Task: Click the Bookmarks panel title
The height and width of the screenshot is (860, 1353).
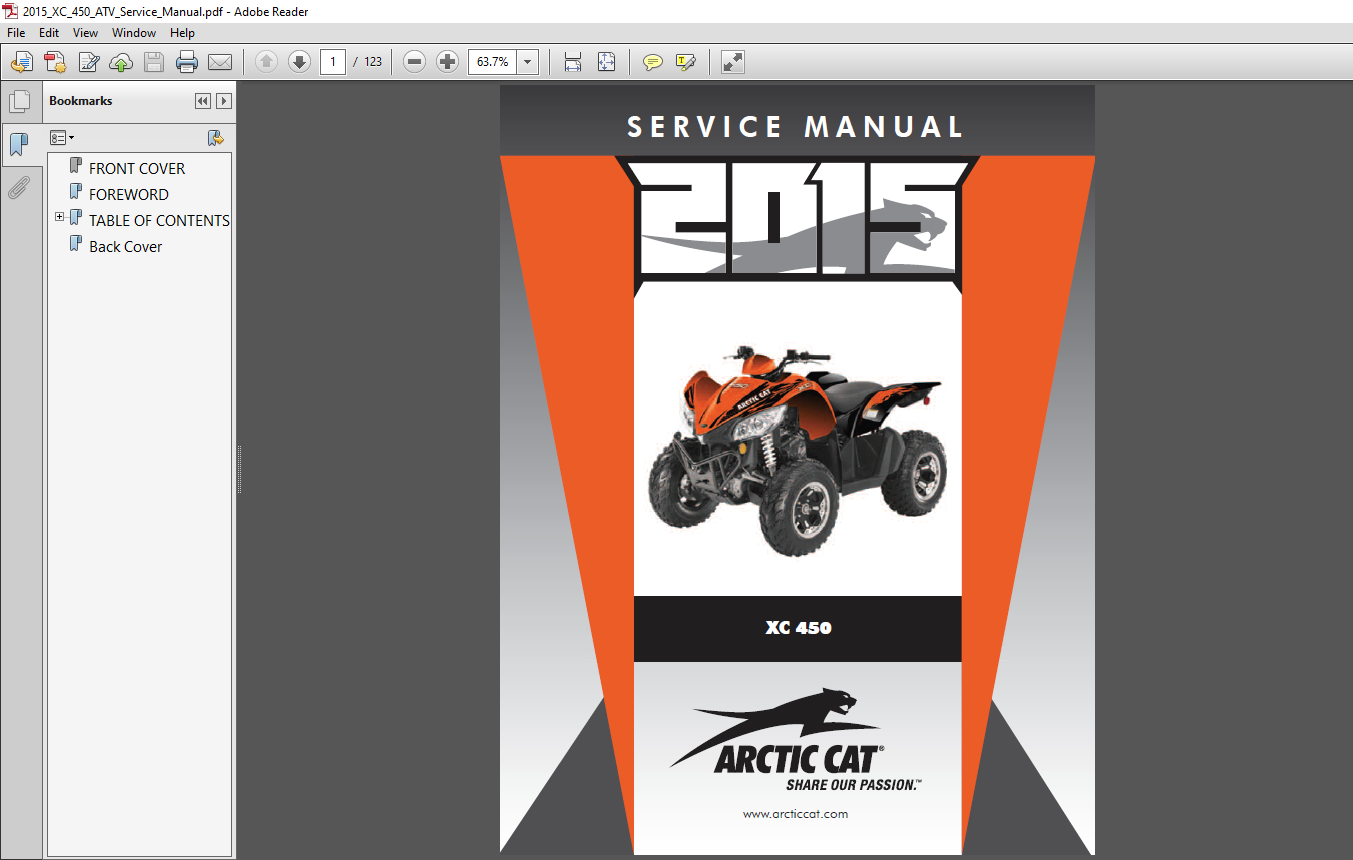Action: 81,101
